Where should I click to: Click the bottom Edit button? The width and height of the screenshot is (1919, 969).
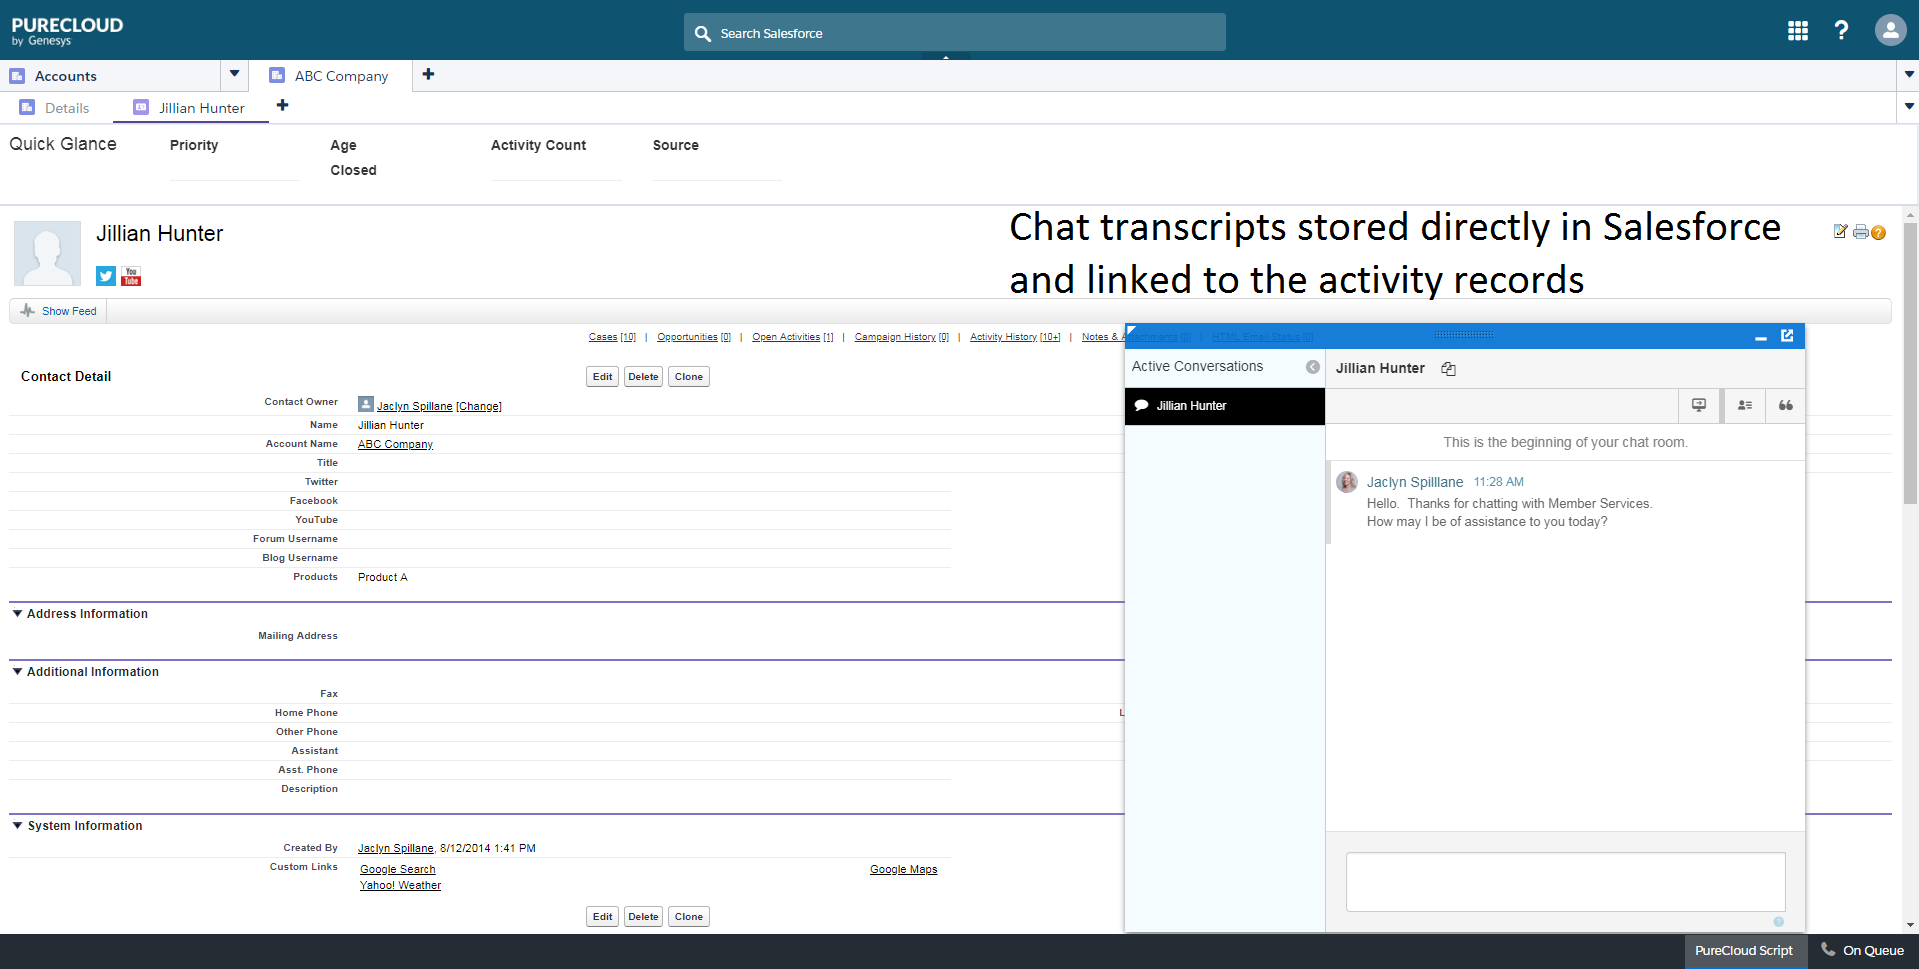point(603,917)
